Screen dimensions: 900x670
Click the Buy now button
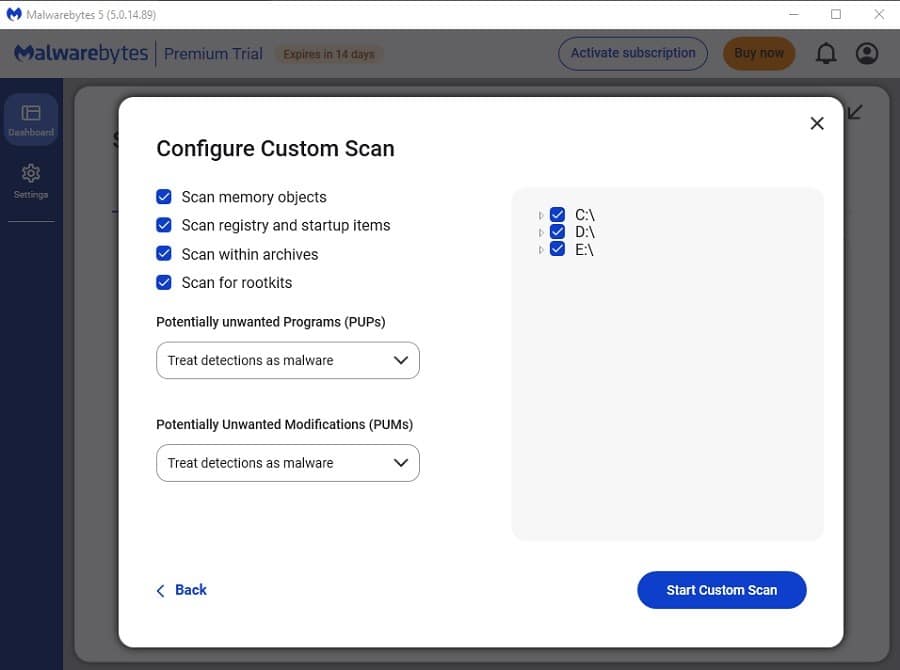759,54
